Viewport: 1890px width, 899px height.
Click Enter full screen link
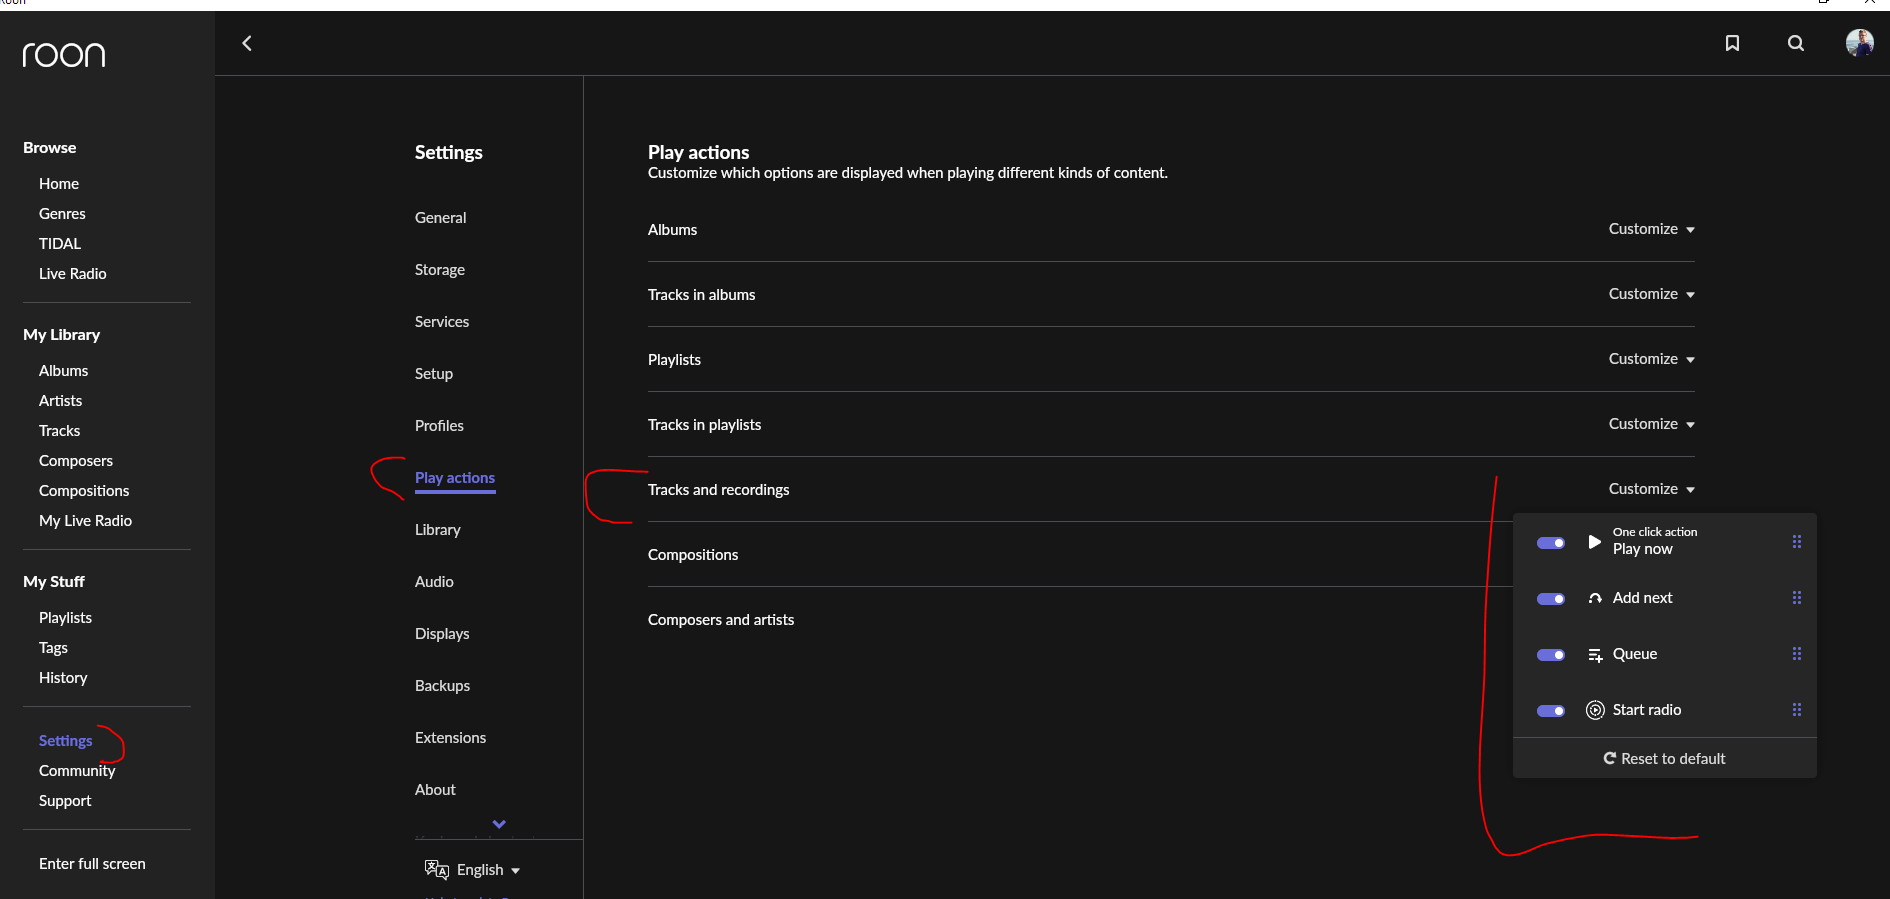click(92, 864)
